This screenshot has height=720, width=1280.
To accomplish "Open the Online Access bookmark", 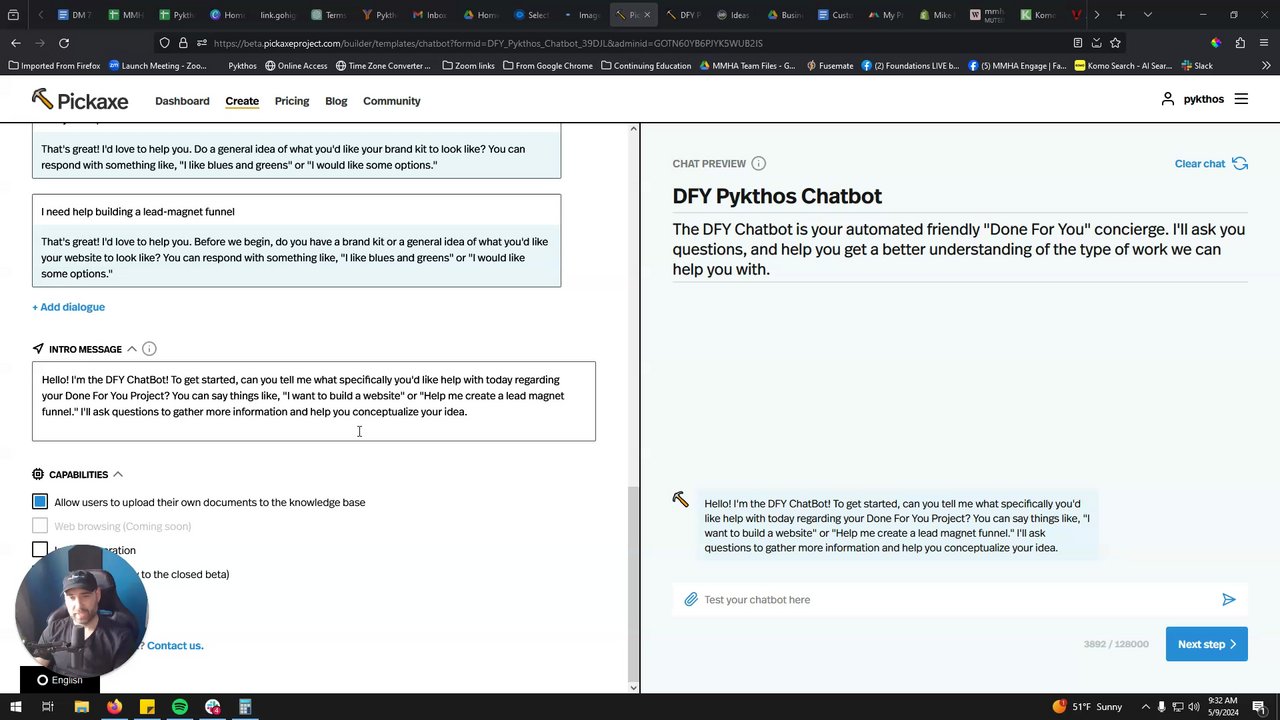I will point(296,66).
